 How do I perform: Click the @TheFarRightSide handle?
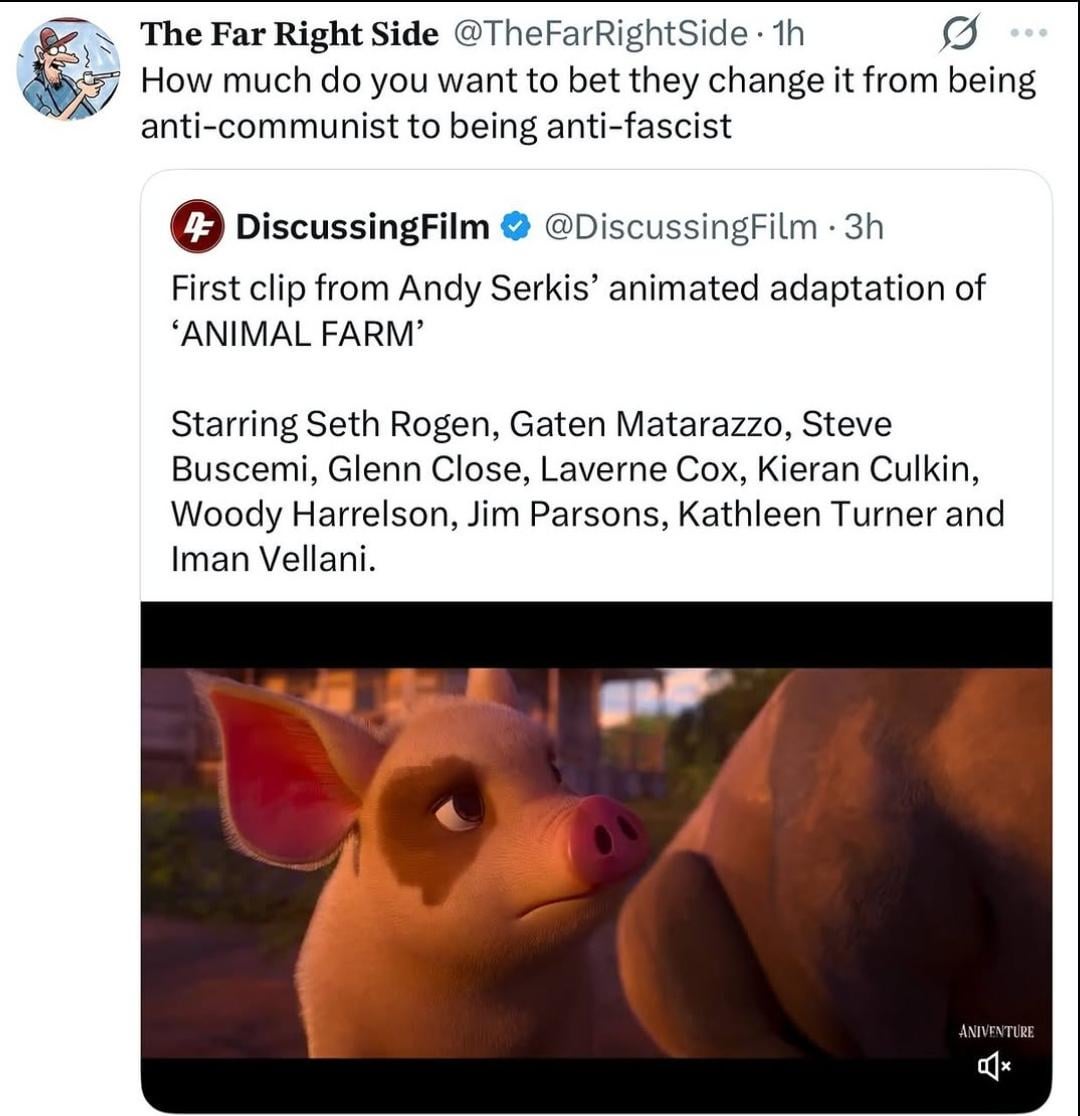click(x=600, y=34)
